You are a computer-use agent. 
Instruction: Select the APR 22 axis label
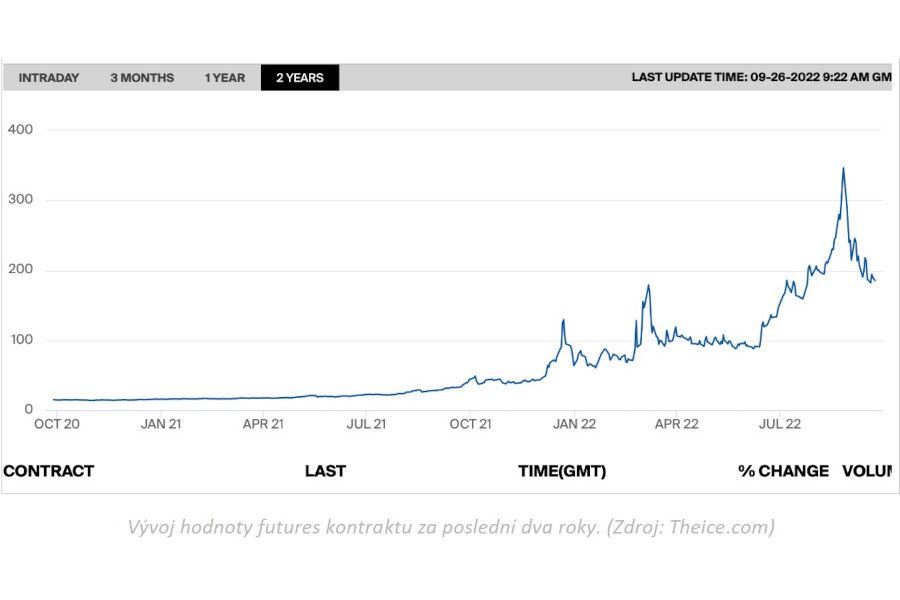pos(677,424)
